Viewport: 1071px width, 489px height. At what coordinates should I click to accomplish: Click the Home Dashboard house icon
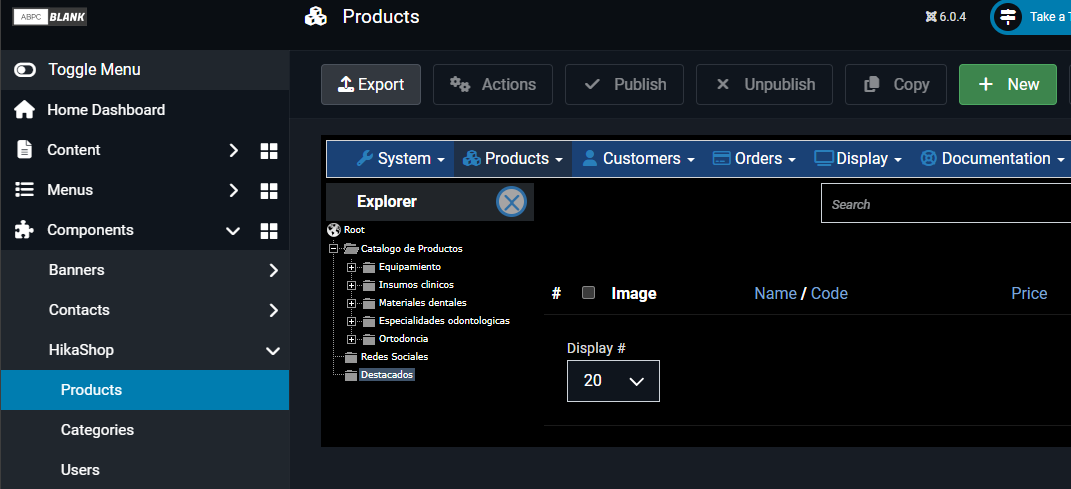point(25,110)
